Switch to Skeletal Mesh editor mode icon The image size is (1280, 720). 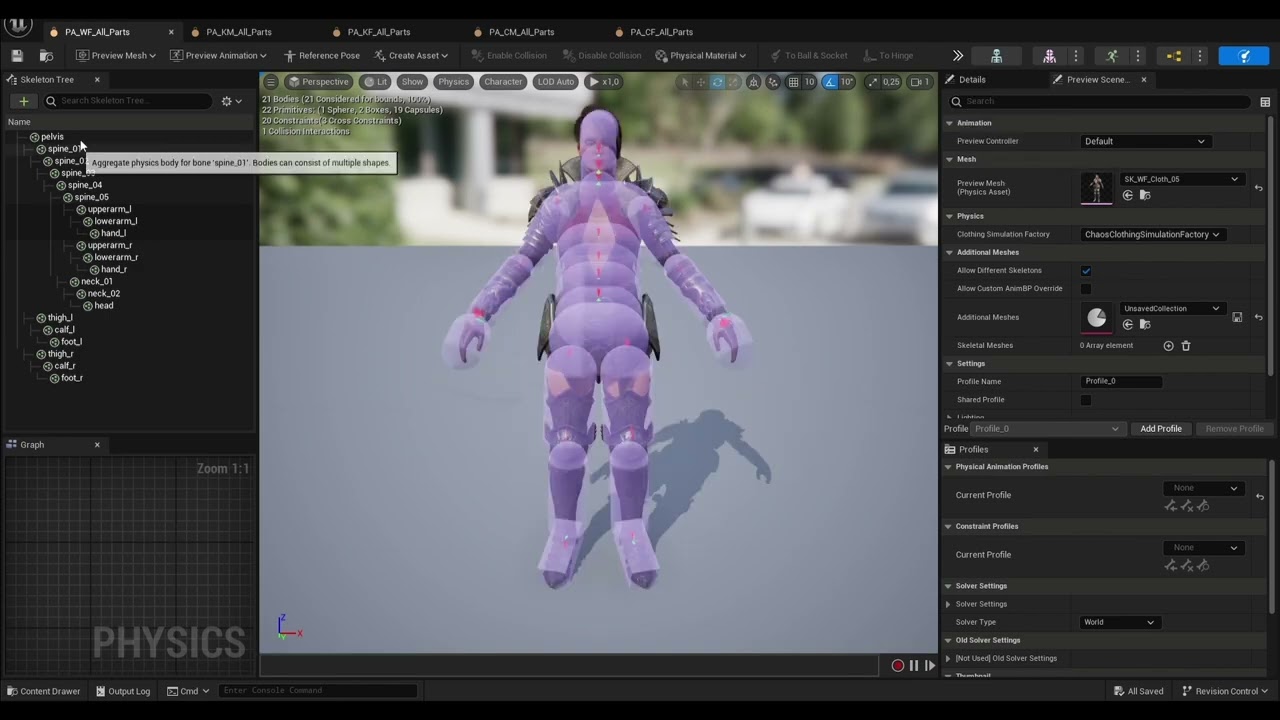click(1049, 56)
